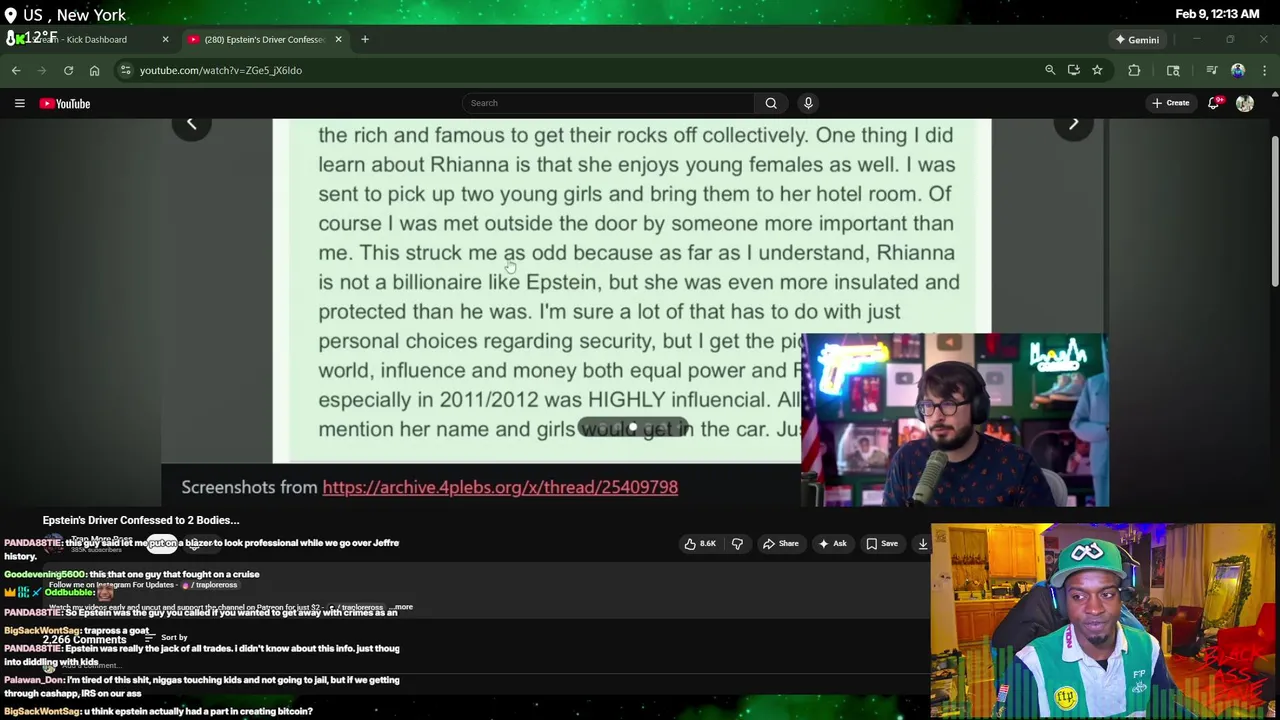Share the video via Share button
The image size is (1280, 720).
coord(780,544)
